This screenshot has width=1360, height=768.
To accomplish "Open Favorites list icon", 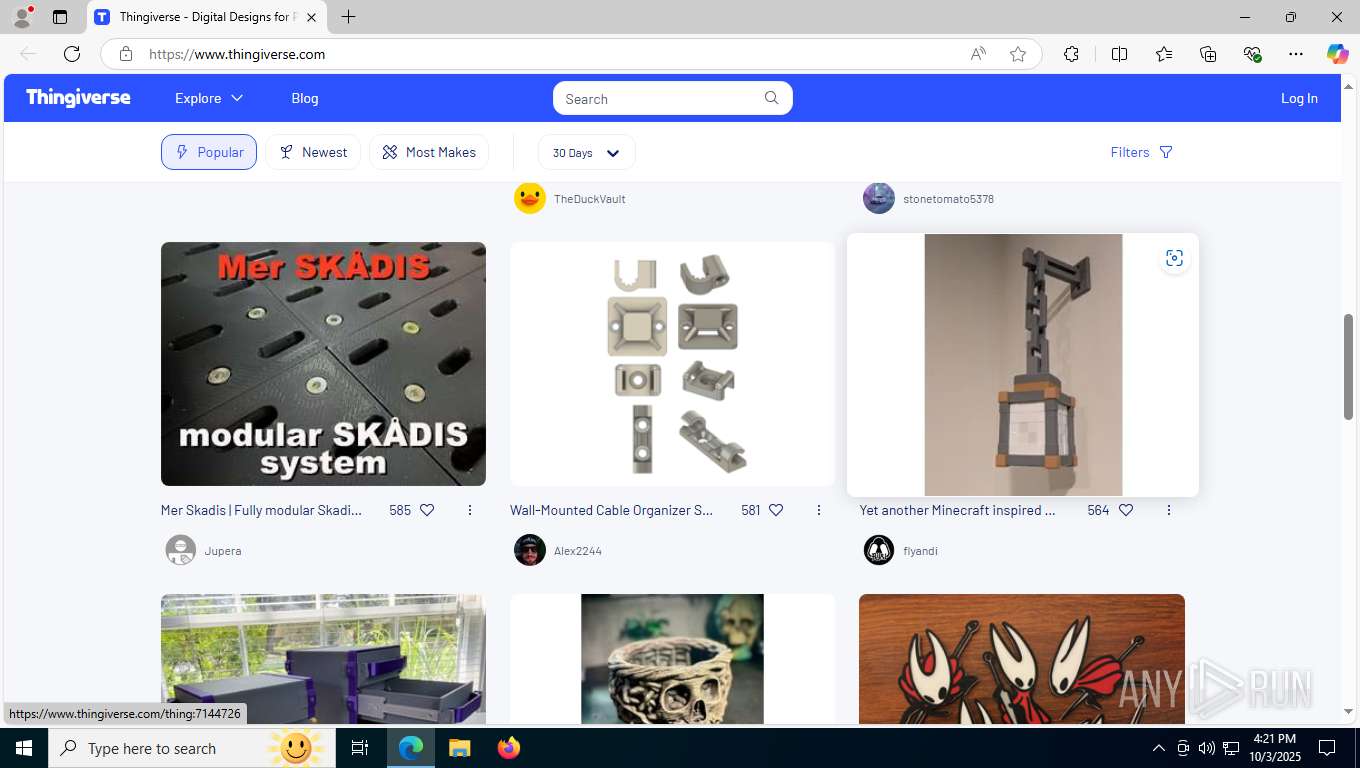I will pos(1164,54).
